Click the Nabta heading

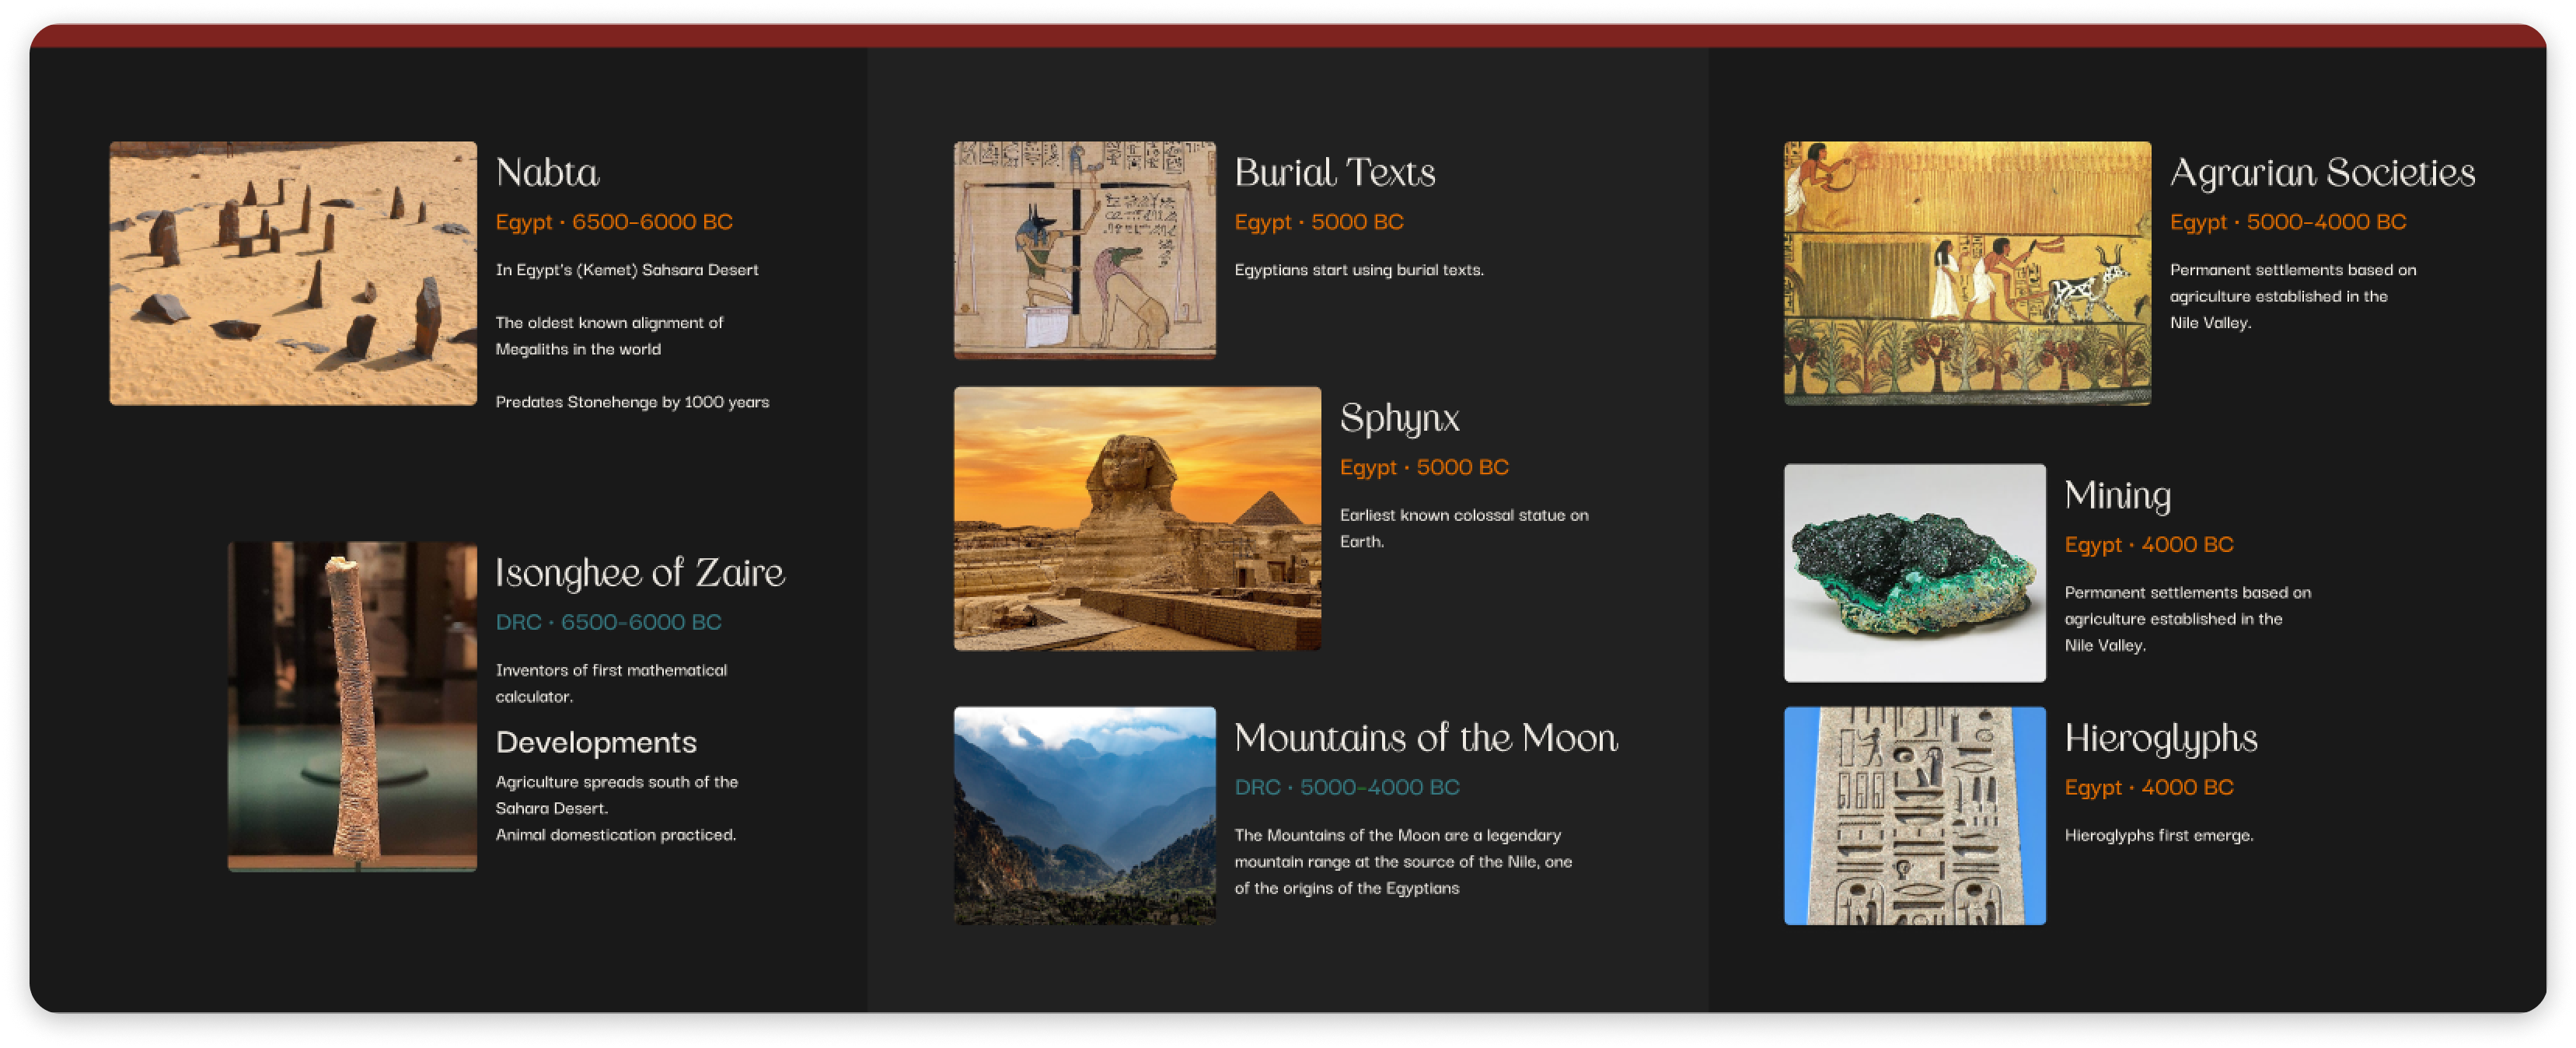[547, 173]
